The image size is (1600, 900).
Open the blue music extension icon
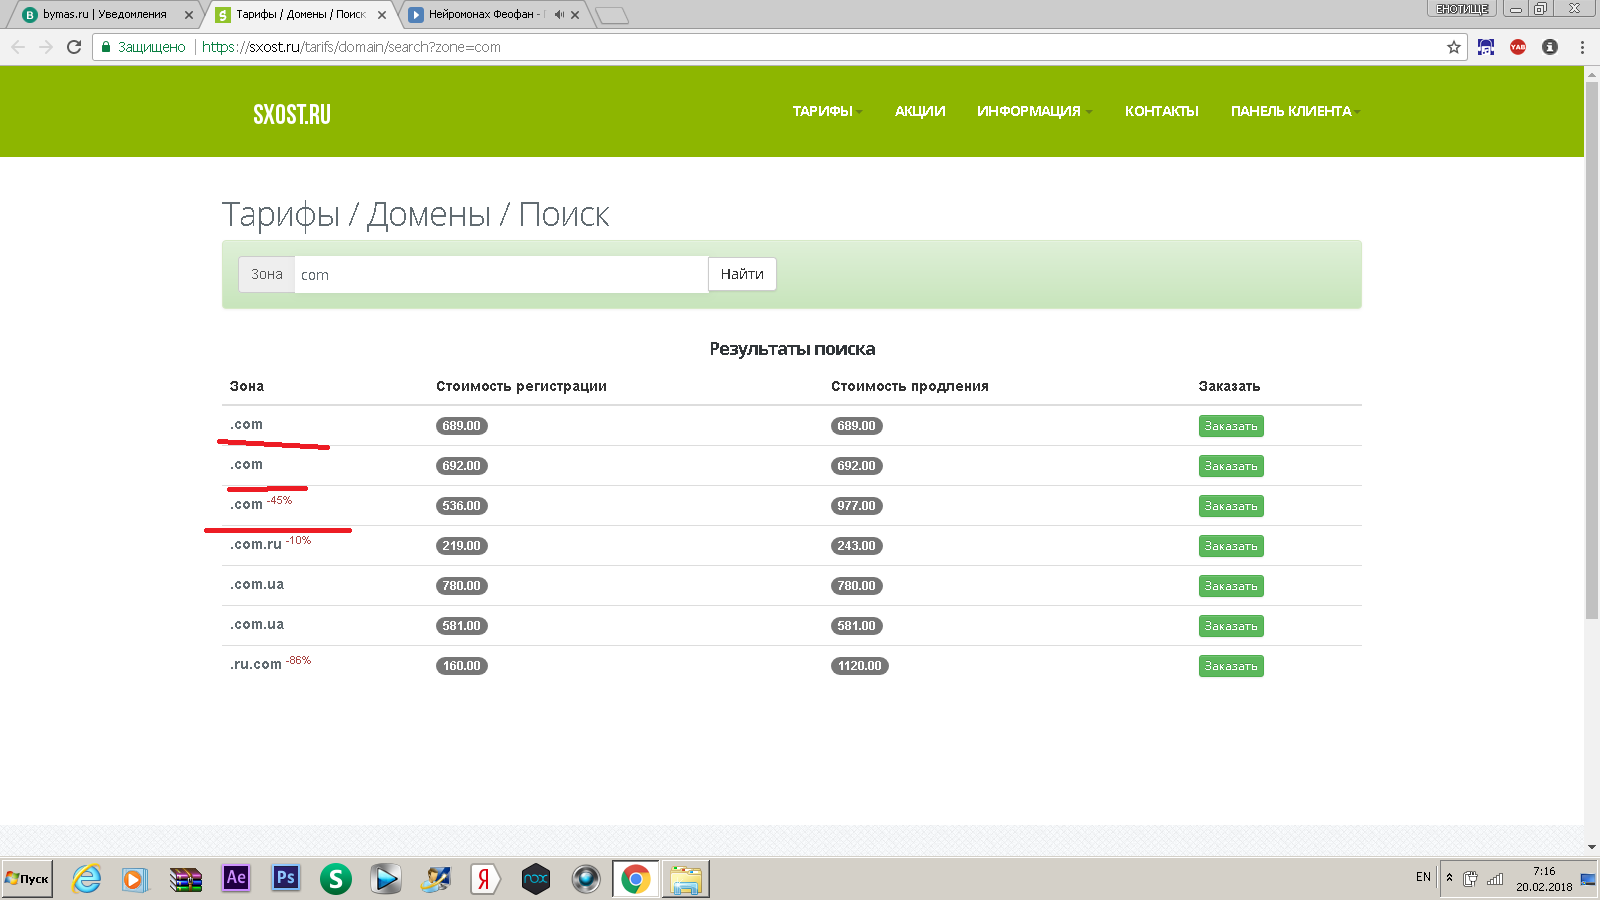1486,47
